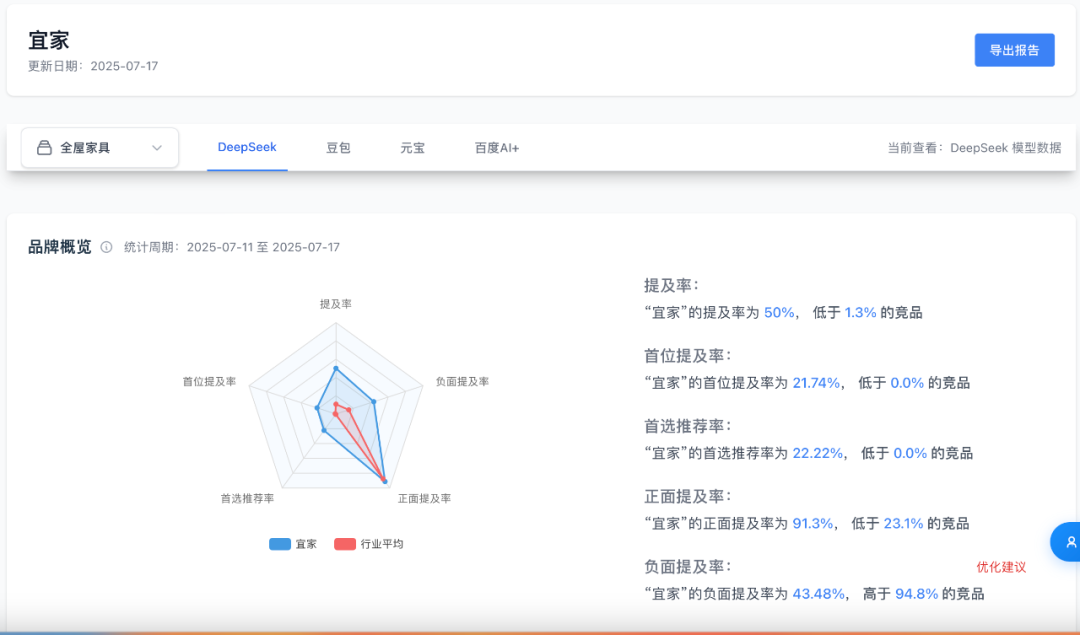Screen dimensions: 1080x635
Task: Click the 更新日期：2025-07-17 text
Action: click(93, 66)
